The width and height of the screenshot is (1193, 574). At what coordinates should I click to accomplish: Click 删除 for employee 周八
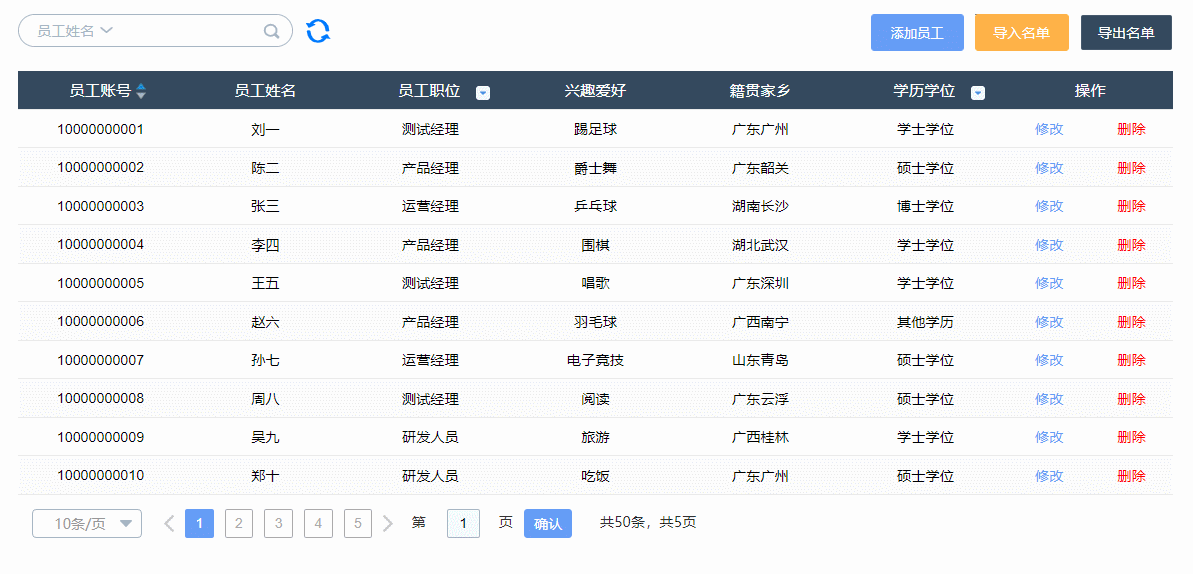pos(1131,399)
